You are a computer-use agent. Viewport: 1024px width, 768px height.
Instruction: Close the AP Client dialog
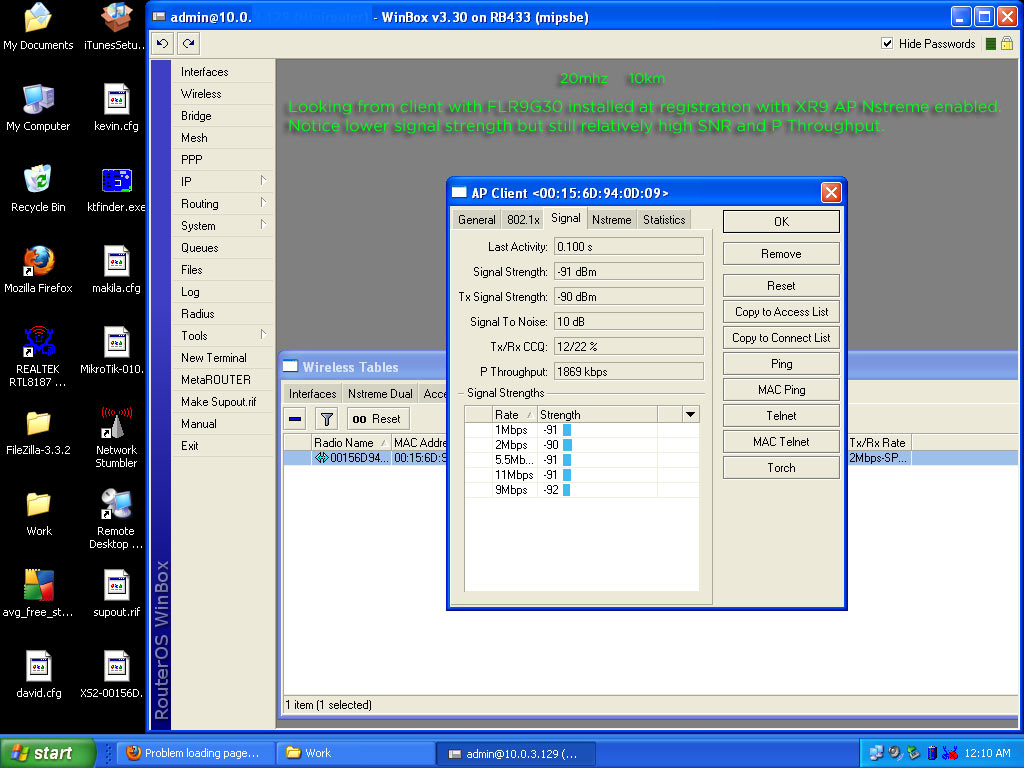click(831, 193)
